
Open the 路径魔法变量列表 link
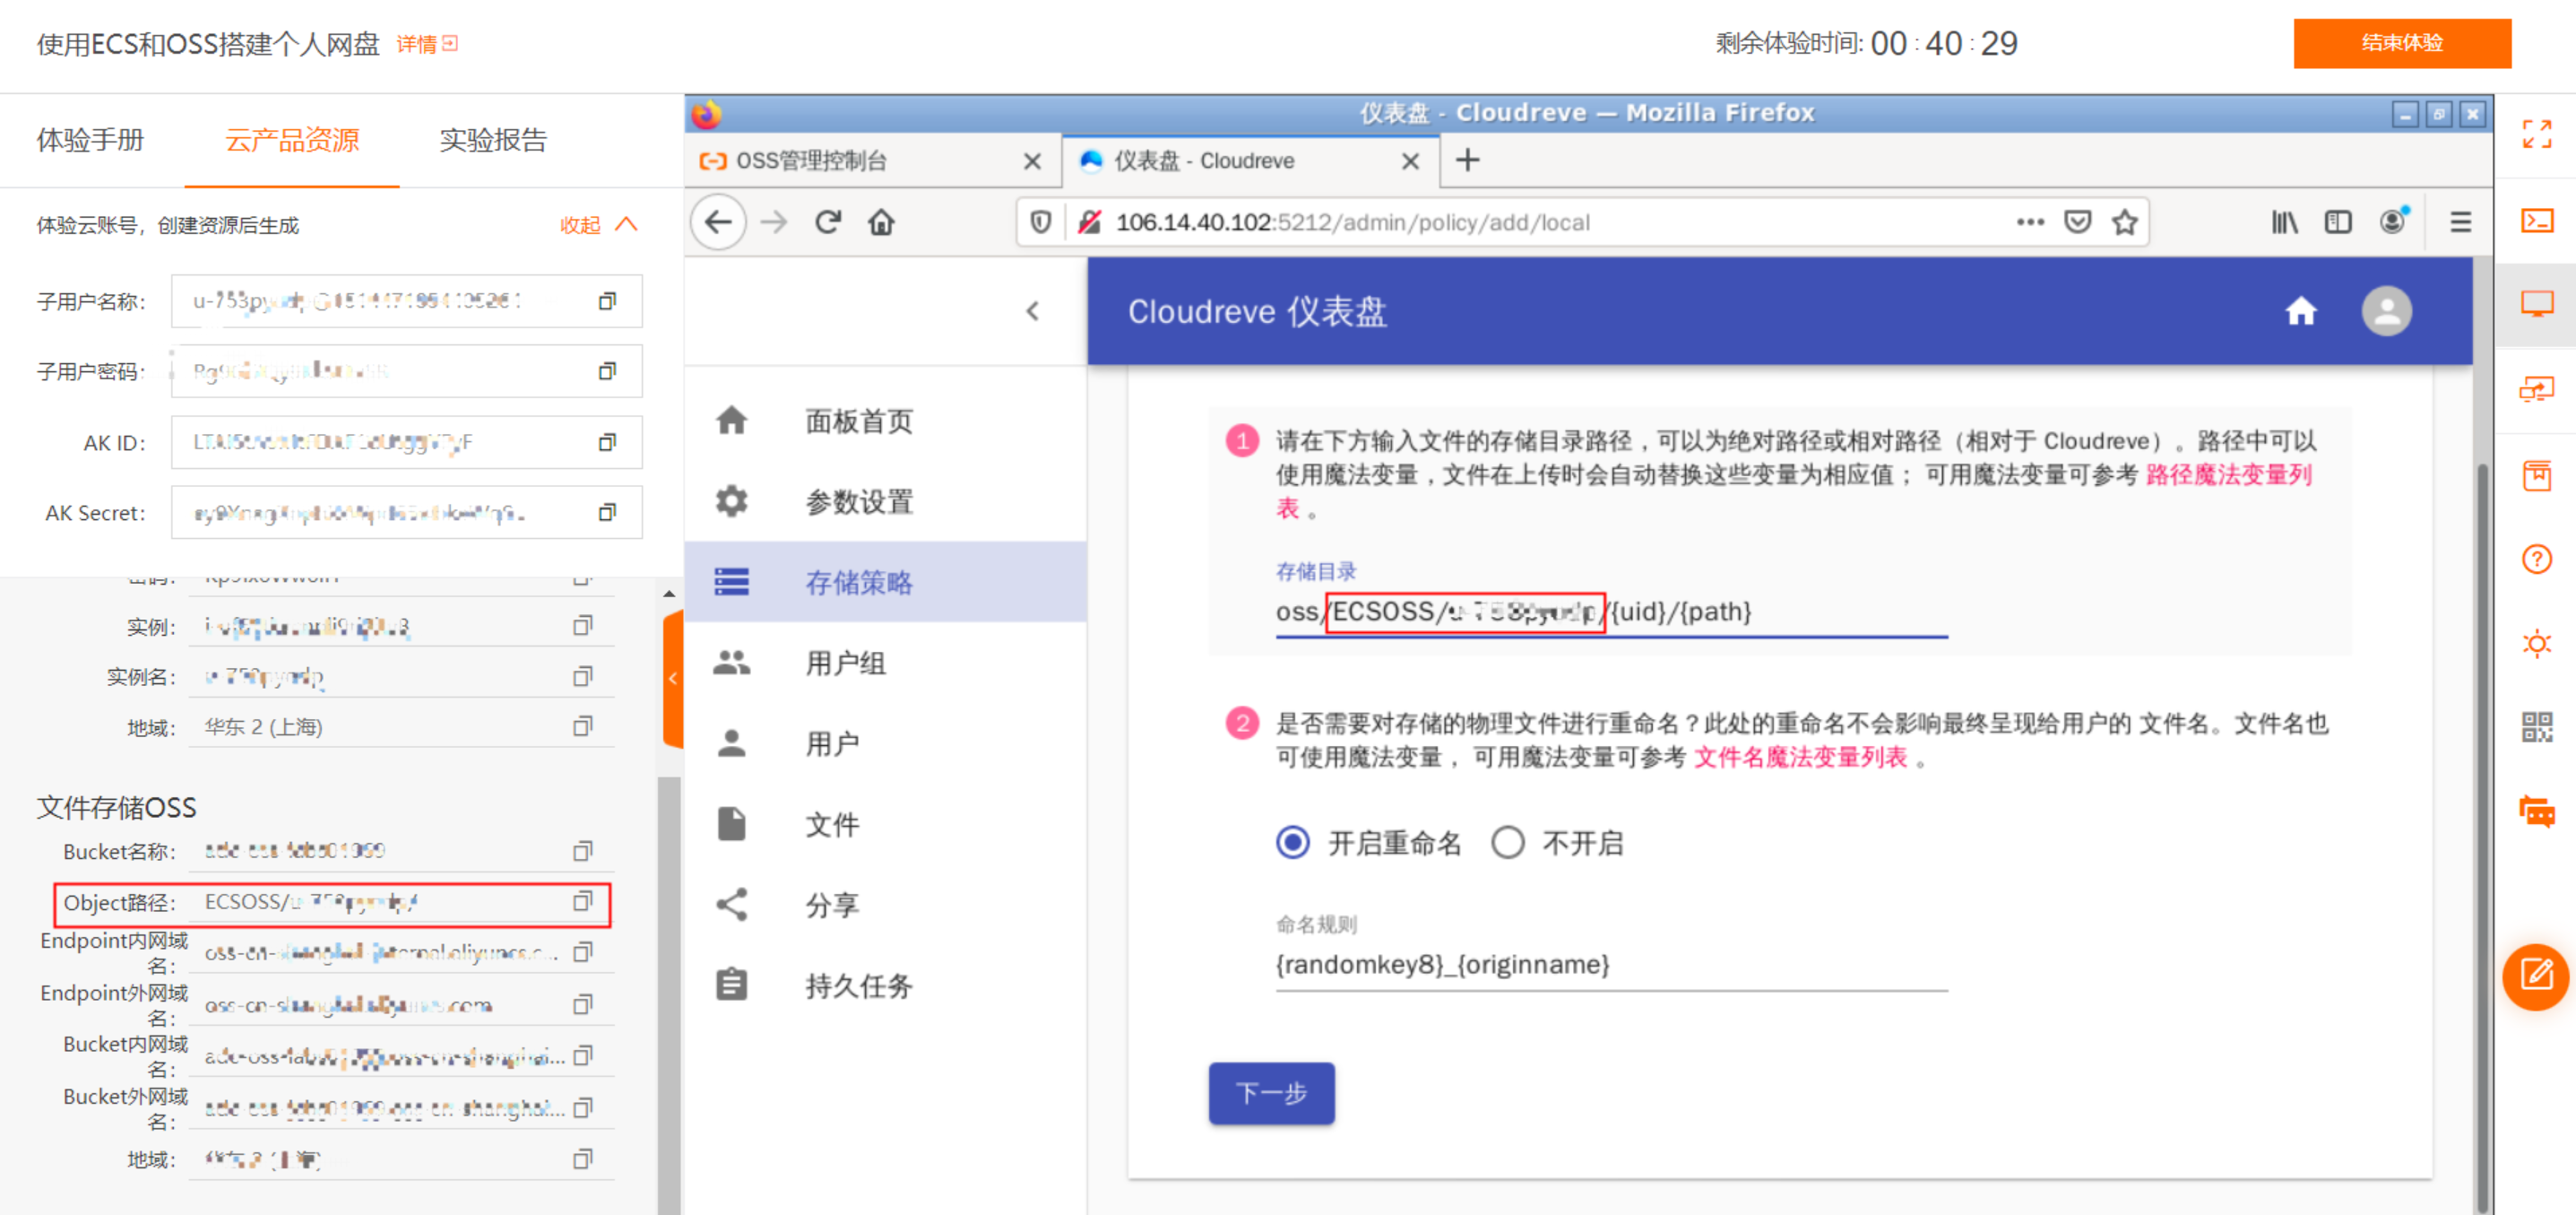coord(2228,475)
